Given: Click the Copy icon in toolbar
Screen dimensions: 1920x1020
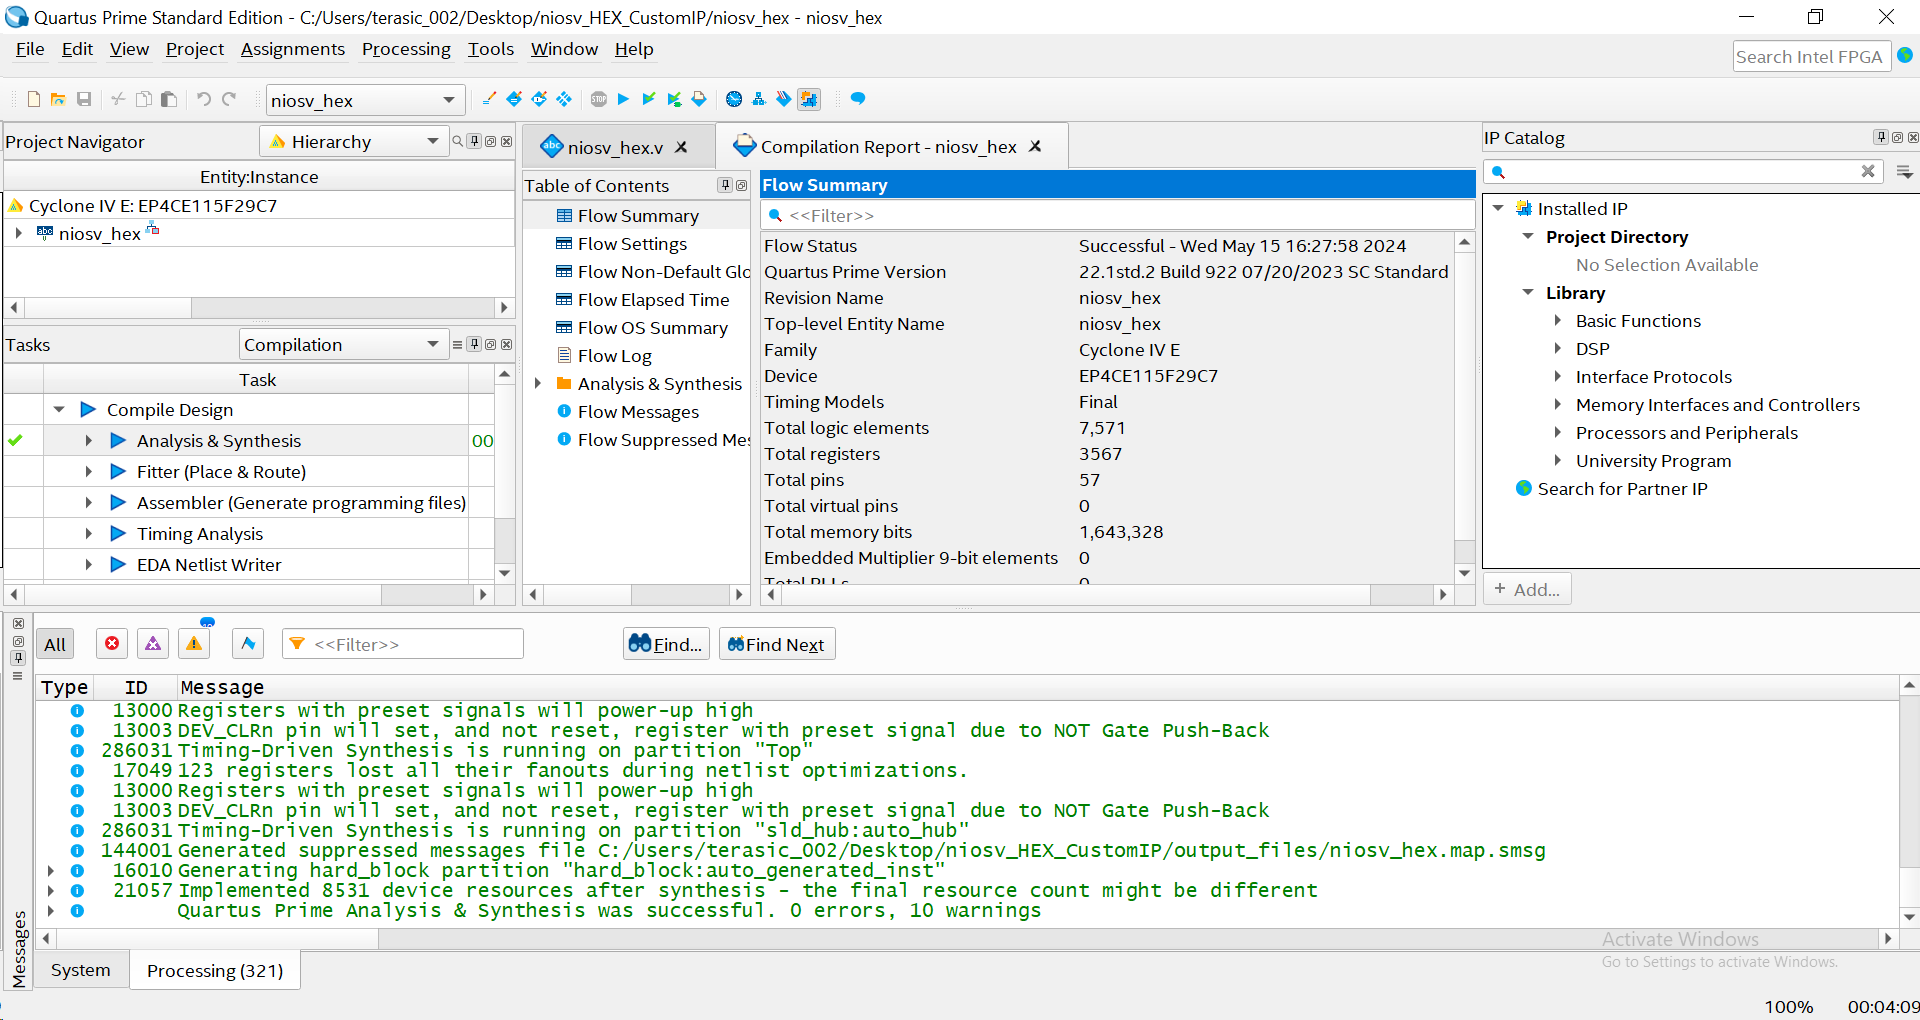Looking at the screenshot, I should point(144,99).
